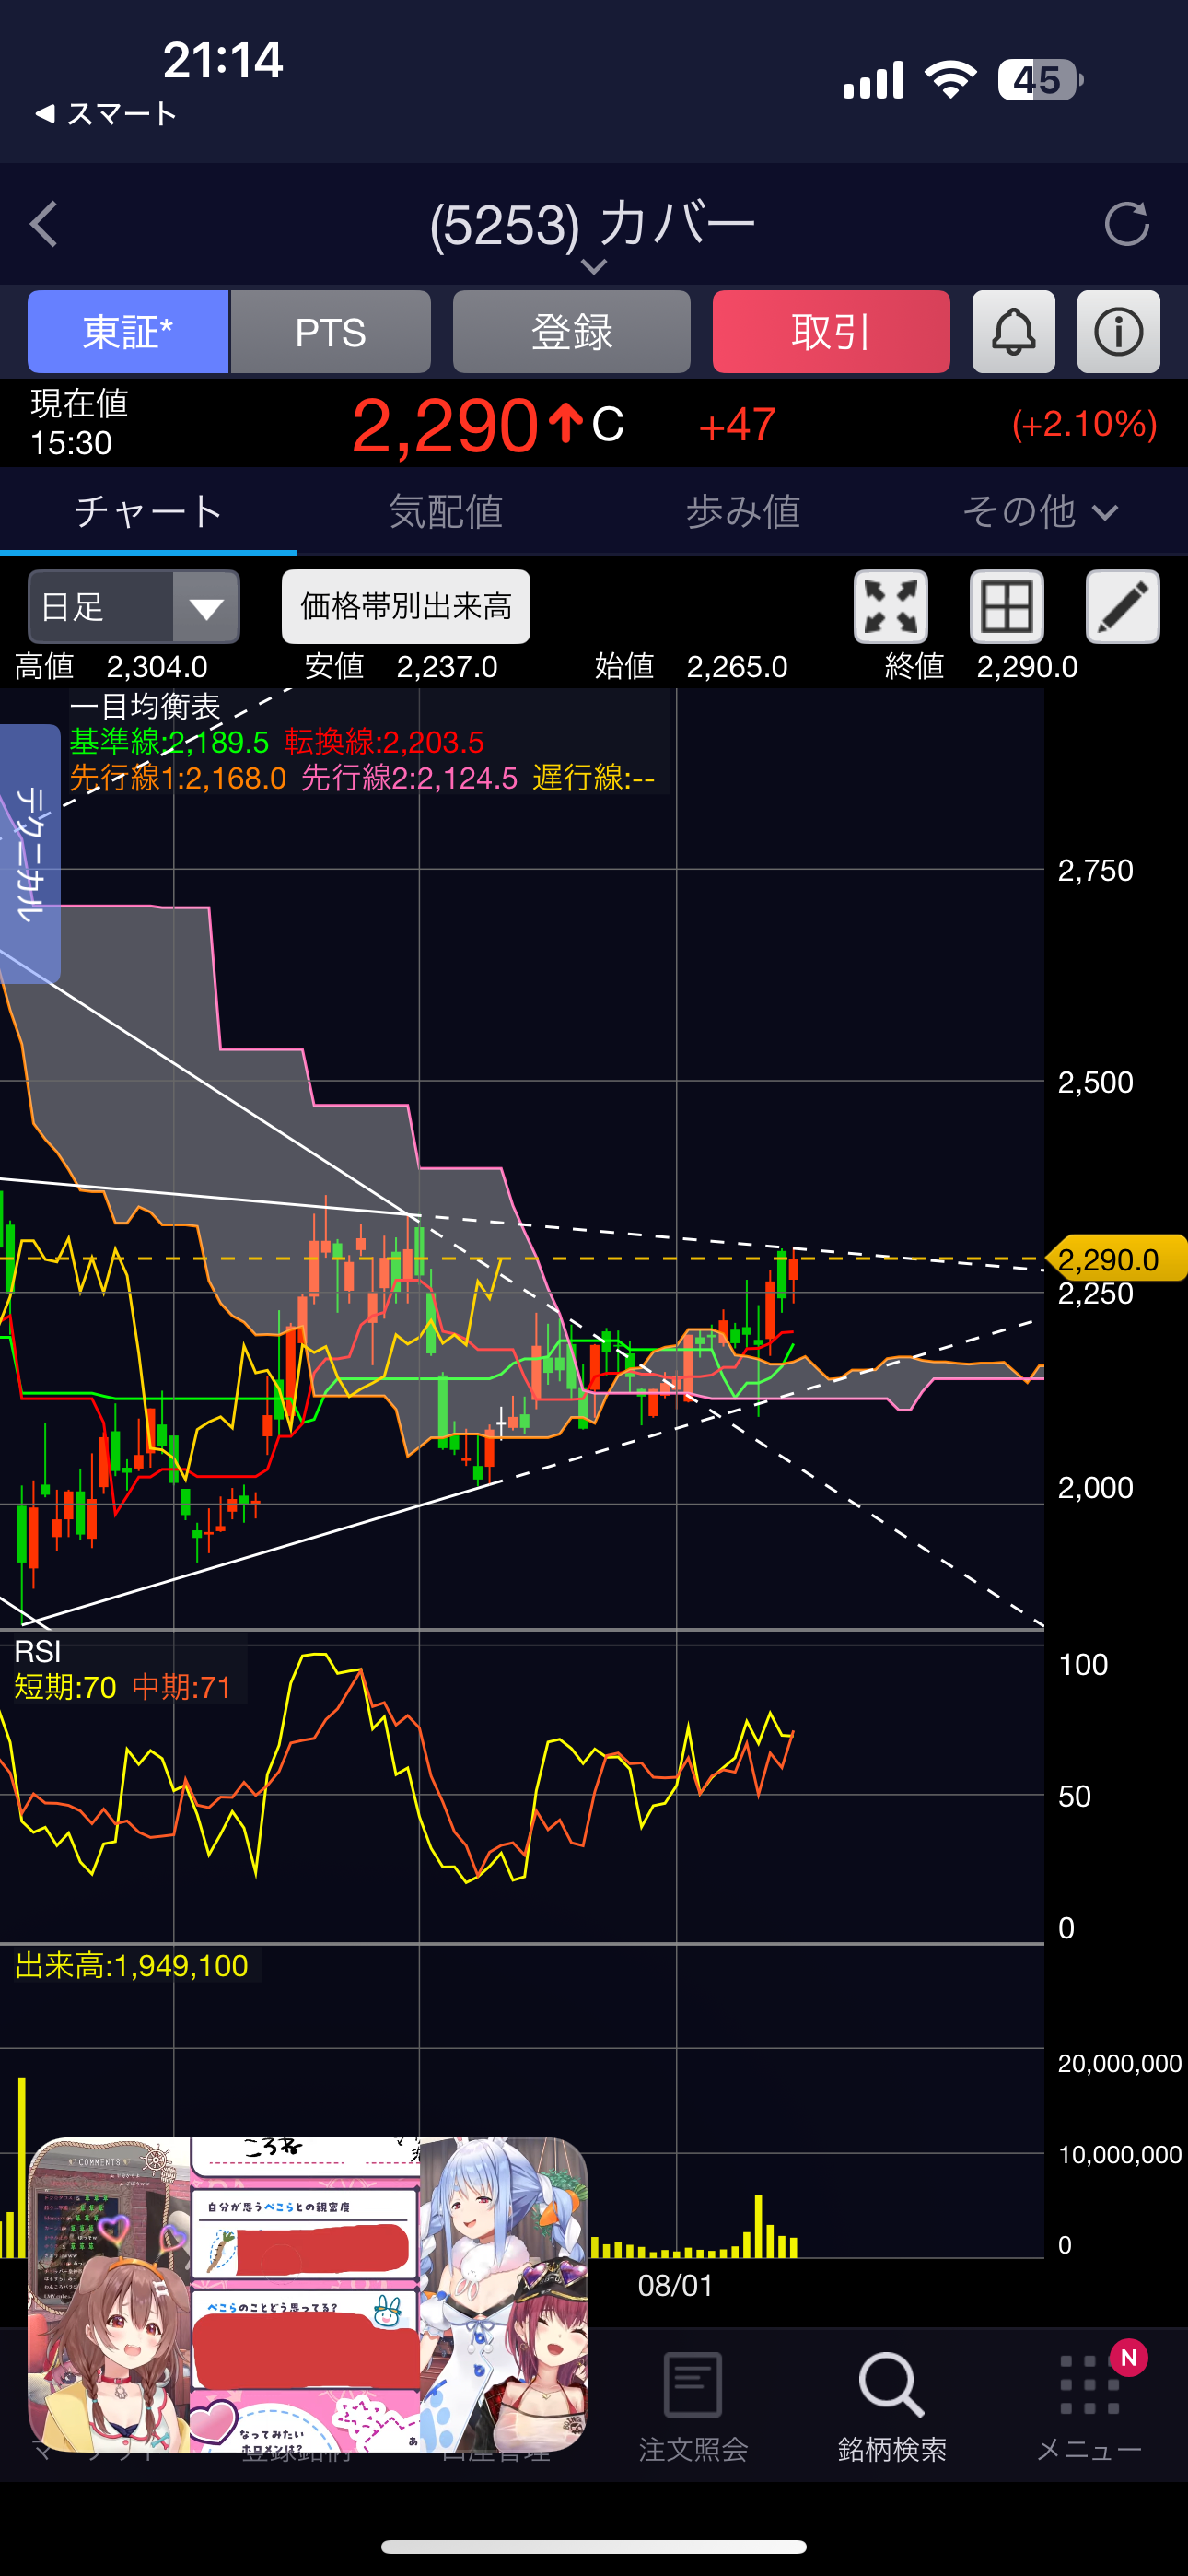Expand chart to fullscreen

tap(890, 607)
